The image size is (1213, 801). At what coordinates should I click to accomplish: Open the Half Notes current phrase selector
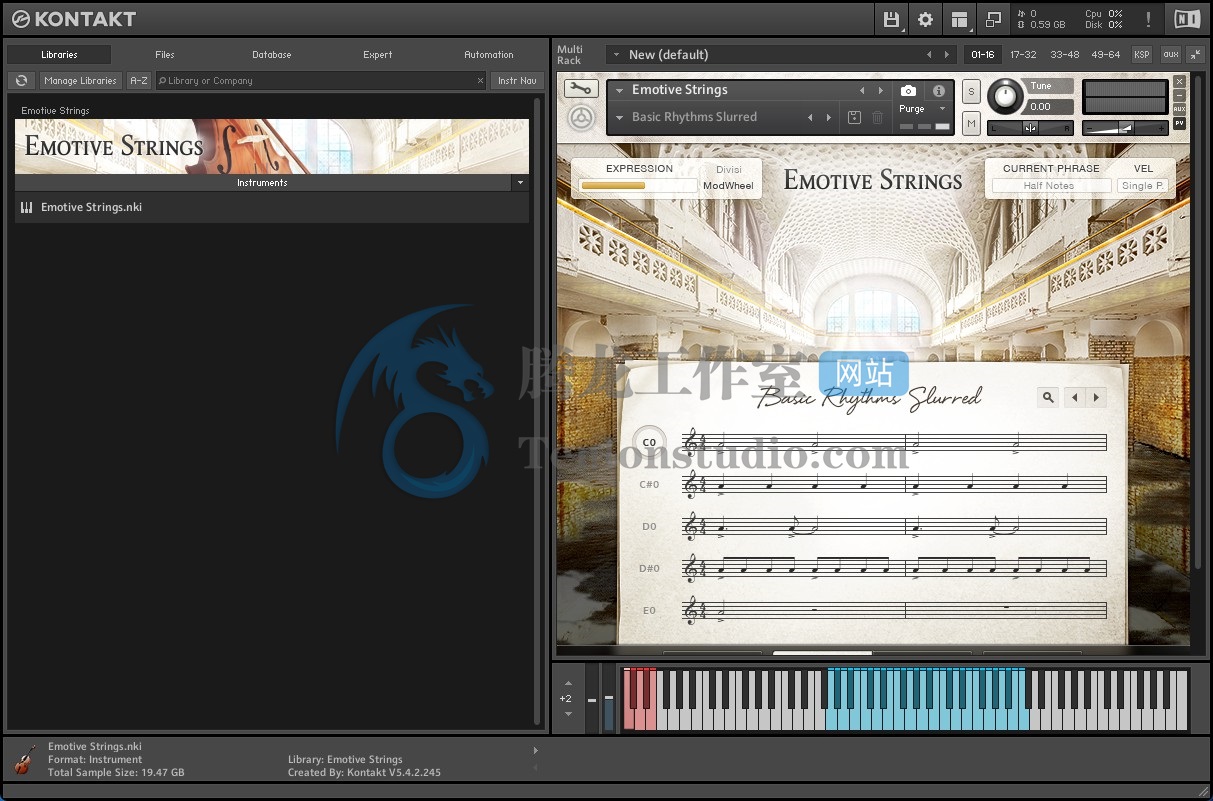[x=1051, y=186]
